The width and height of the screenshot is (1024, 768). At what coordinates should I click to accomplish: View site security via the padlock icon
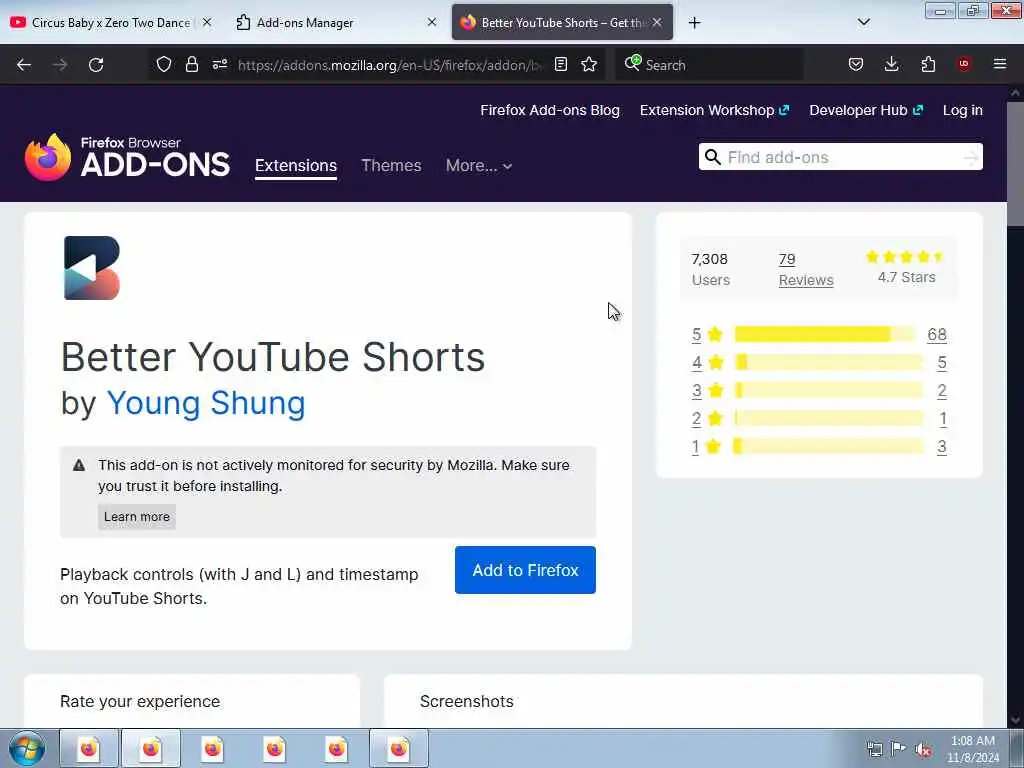(x=191, y=64)
